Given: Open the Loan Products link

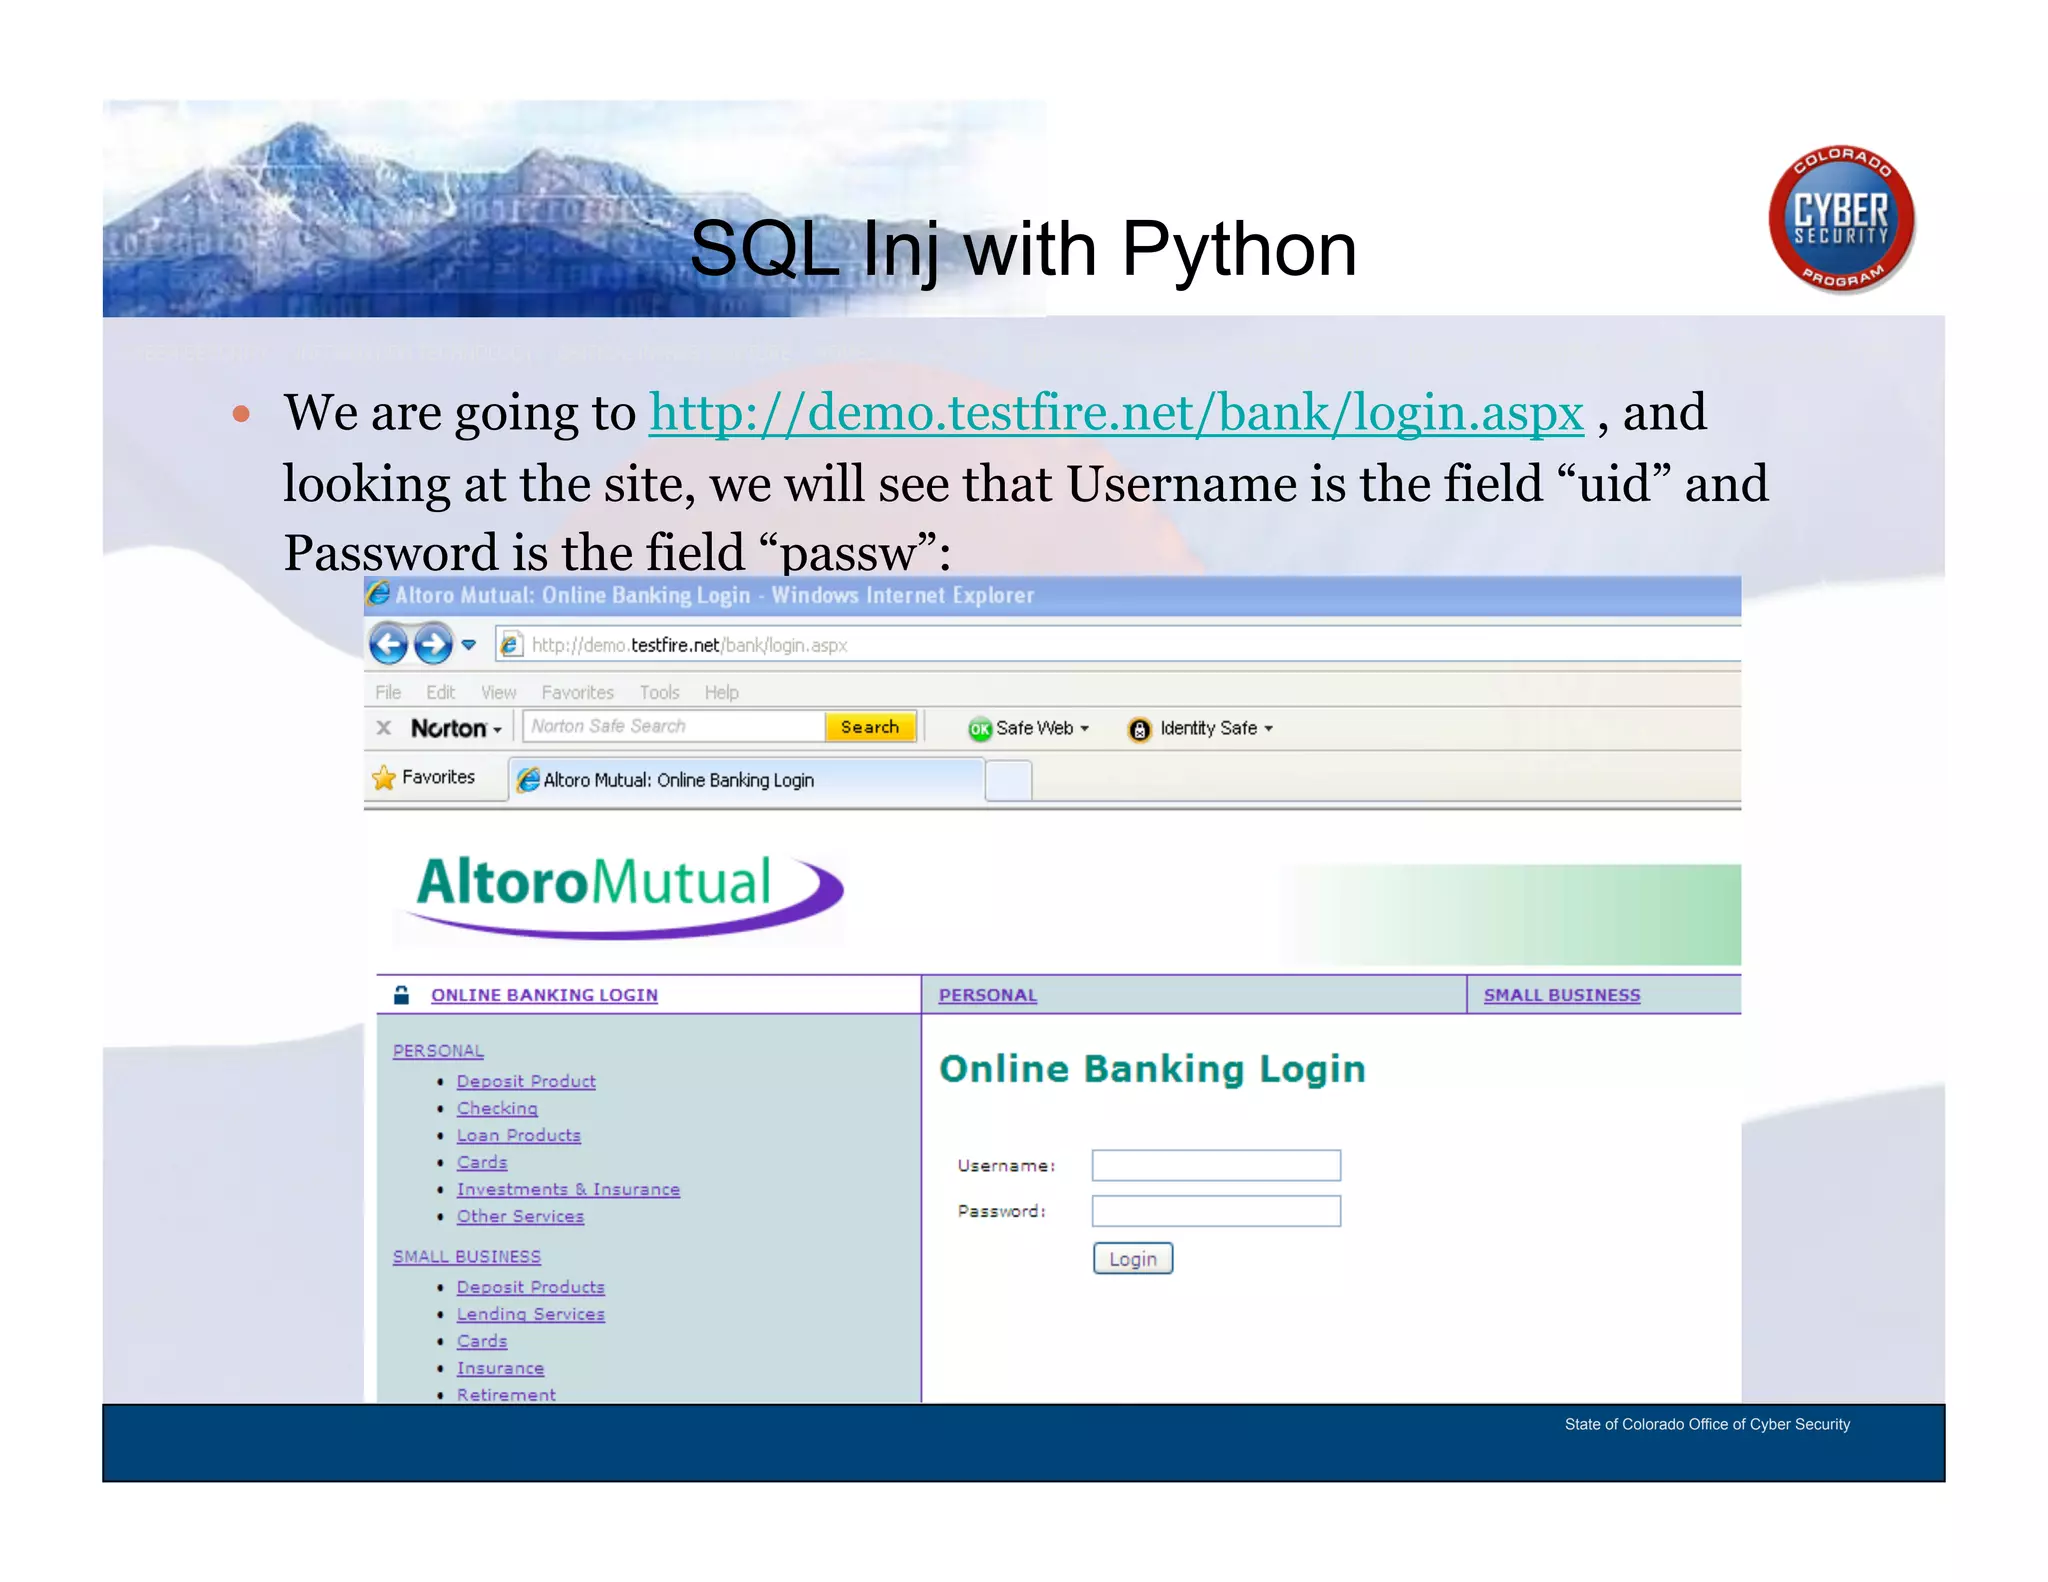Looking at the screenshot, I should (518, 1135).
